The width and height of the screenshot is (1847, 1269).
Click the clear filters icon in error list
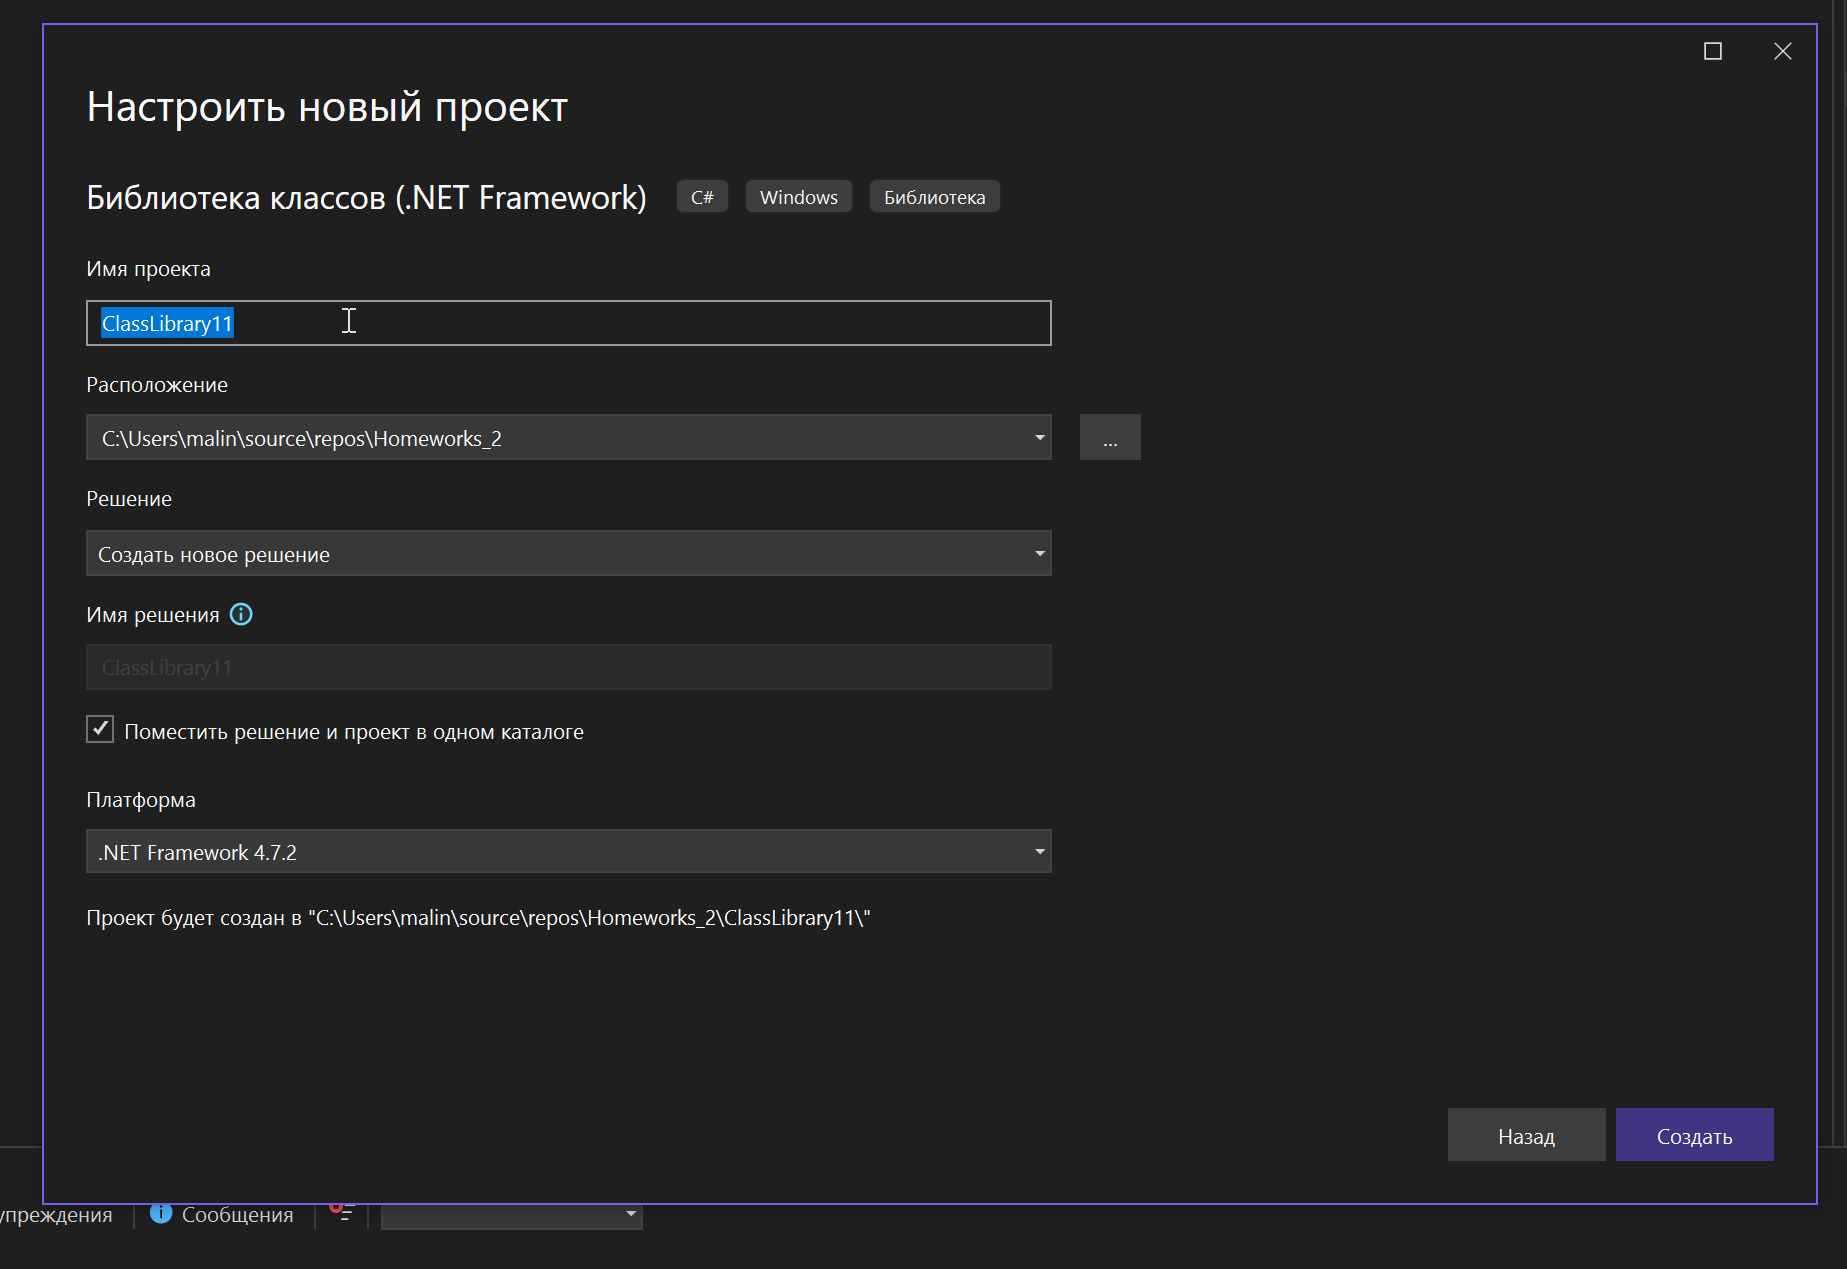click(342, 1213)
